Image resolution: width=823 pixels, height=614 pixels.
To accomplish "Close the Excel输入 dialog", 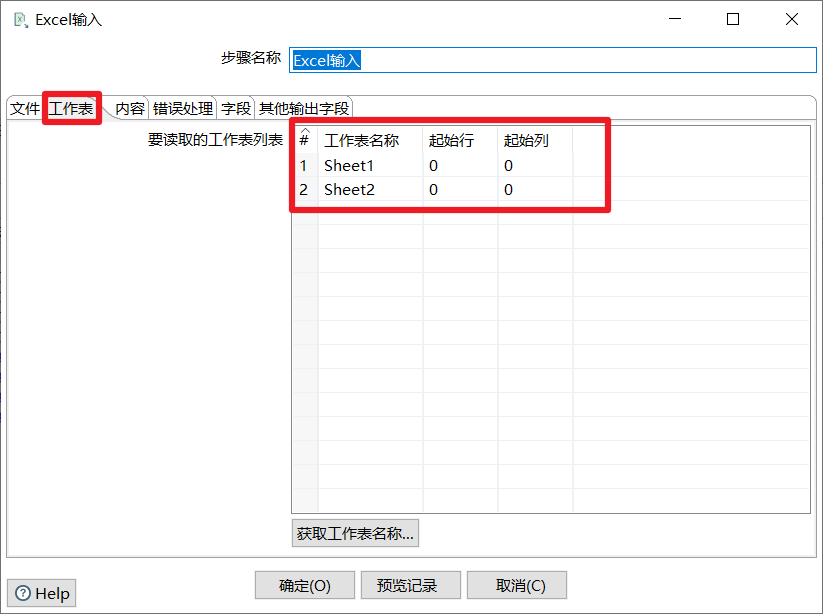I will (792, 19).
